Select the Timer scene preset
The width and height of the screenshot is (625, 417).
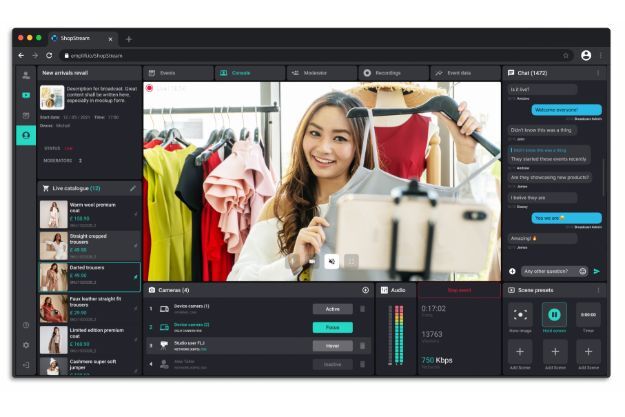coord(588,315)
